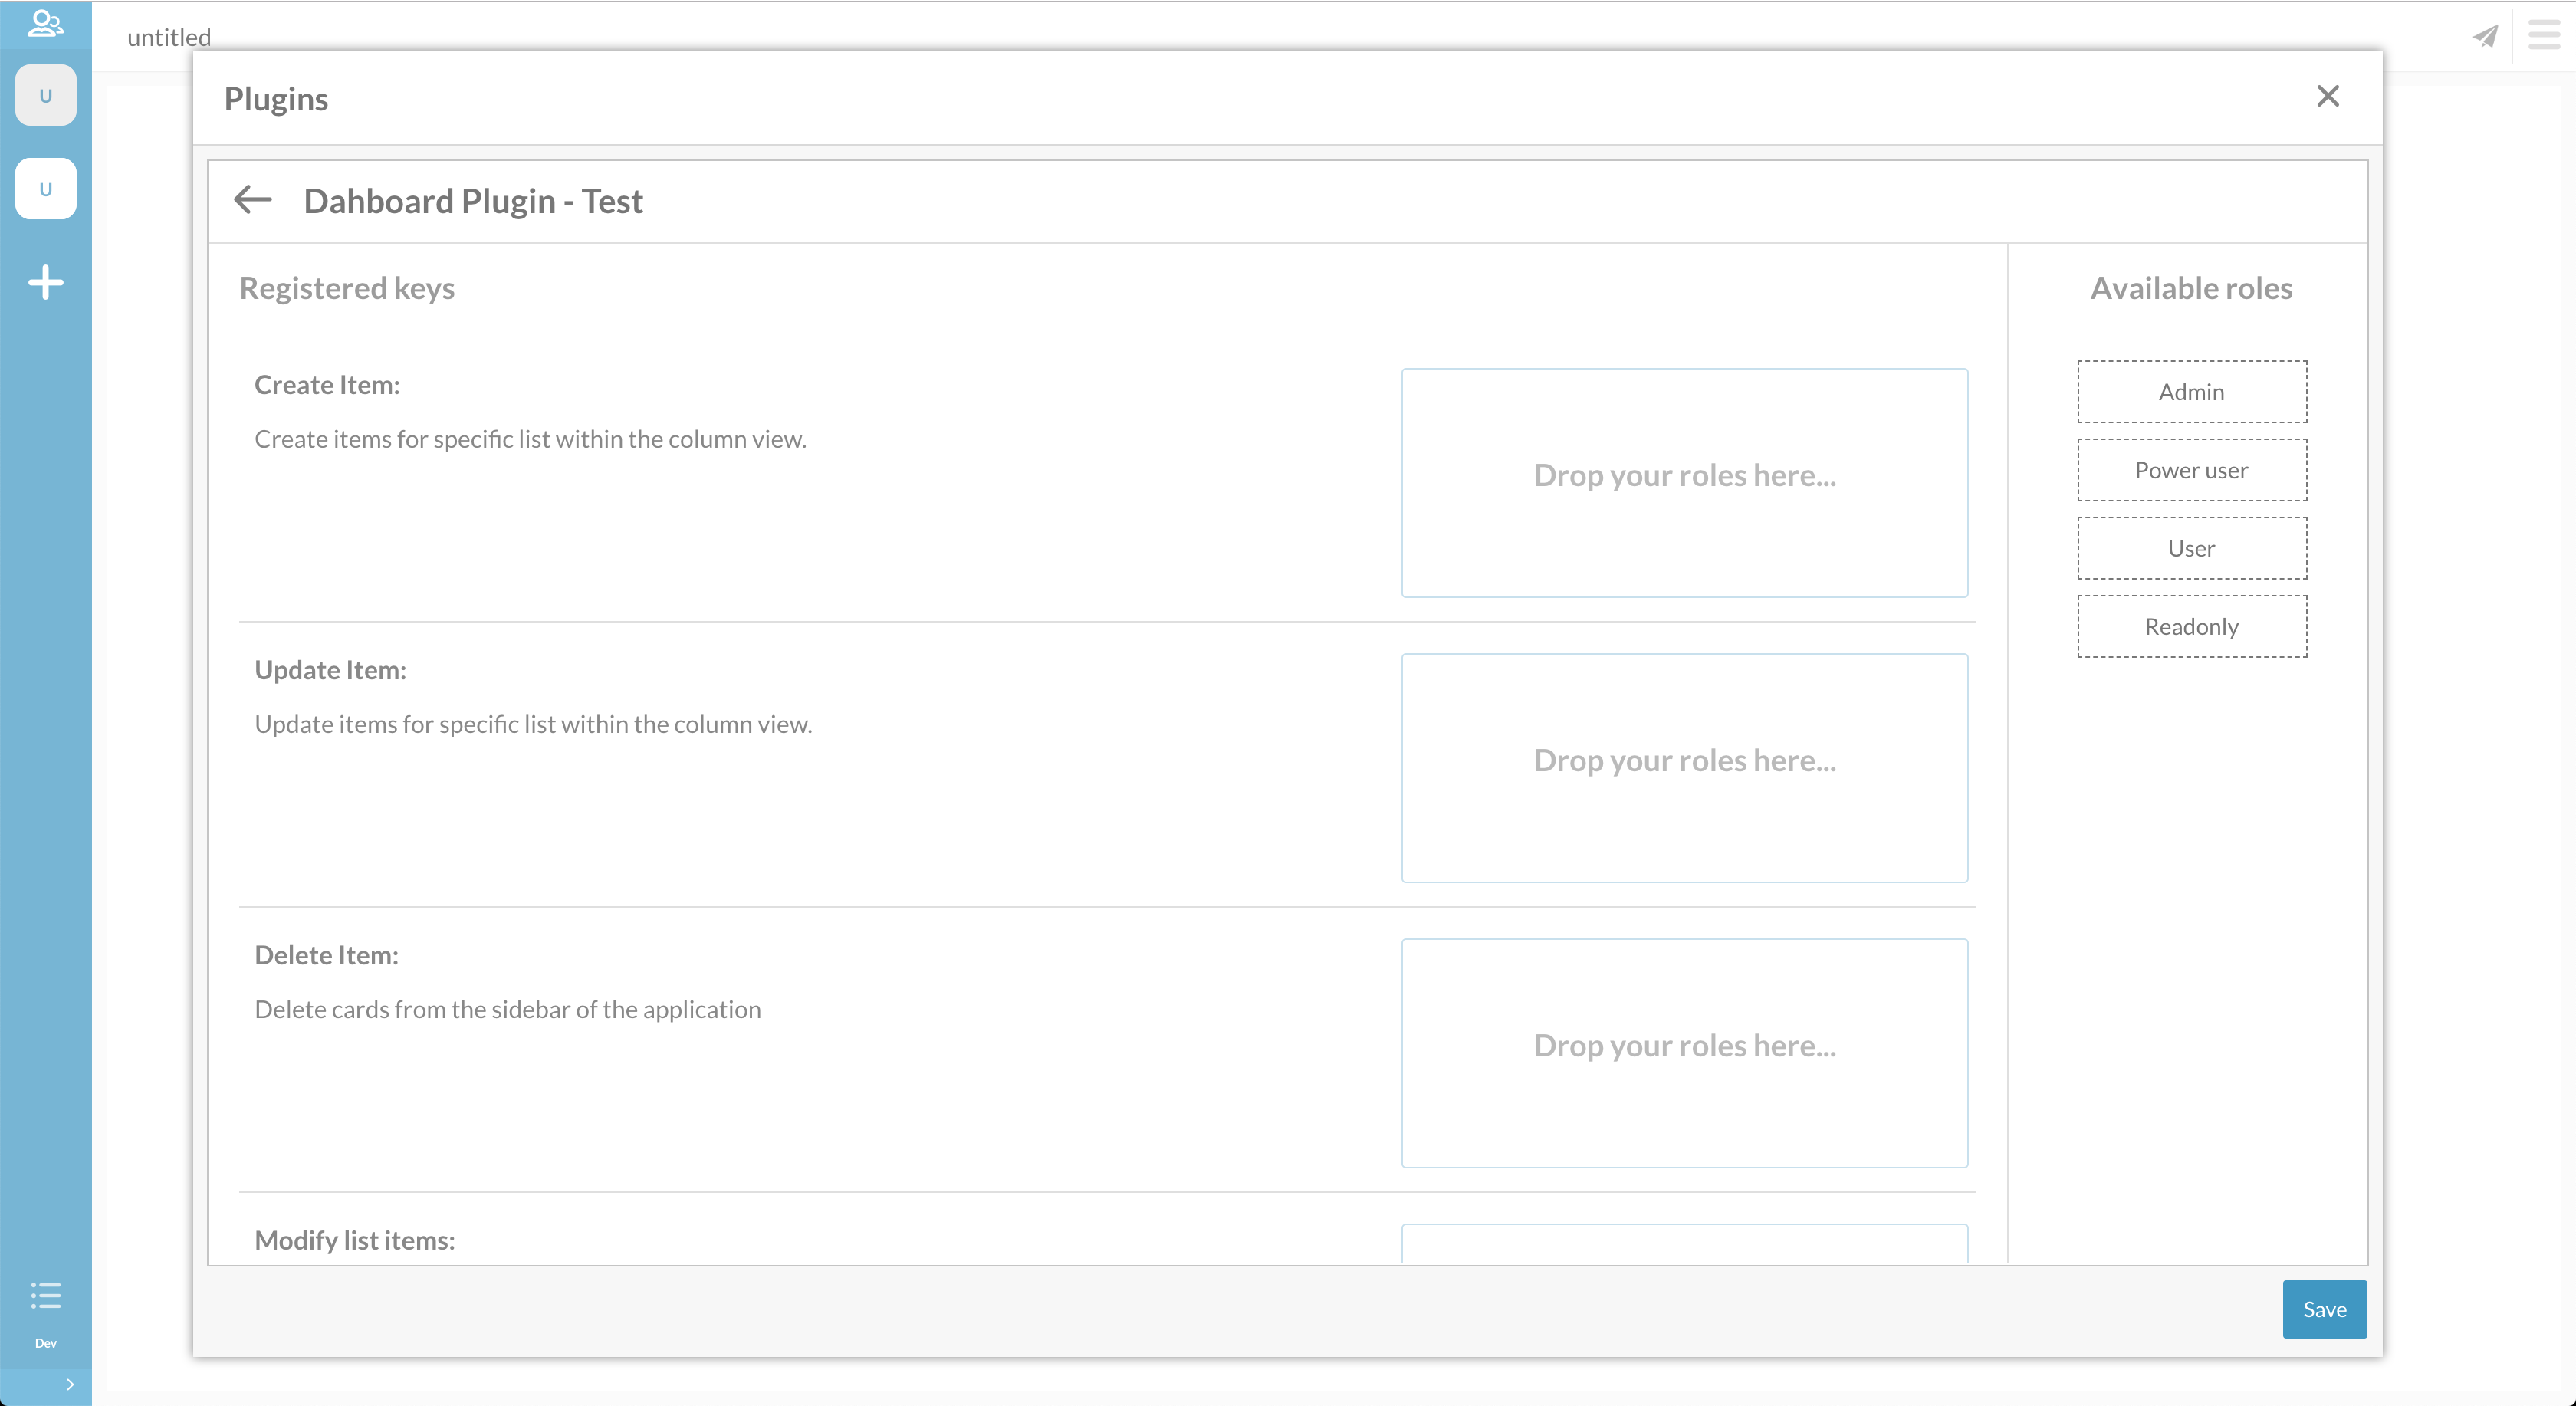Select the User role chip
The height and width of the screenshot is (1406, 2576).
pyautogui.click(x=2192, y=548)
